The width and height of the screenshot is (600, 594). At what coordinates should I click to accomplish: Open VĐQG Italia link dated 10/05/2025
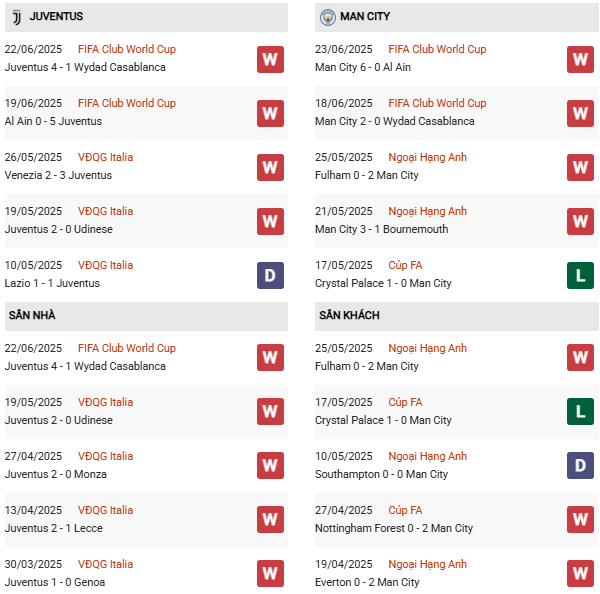(105, 265)
